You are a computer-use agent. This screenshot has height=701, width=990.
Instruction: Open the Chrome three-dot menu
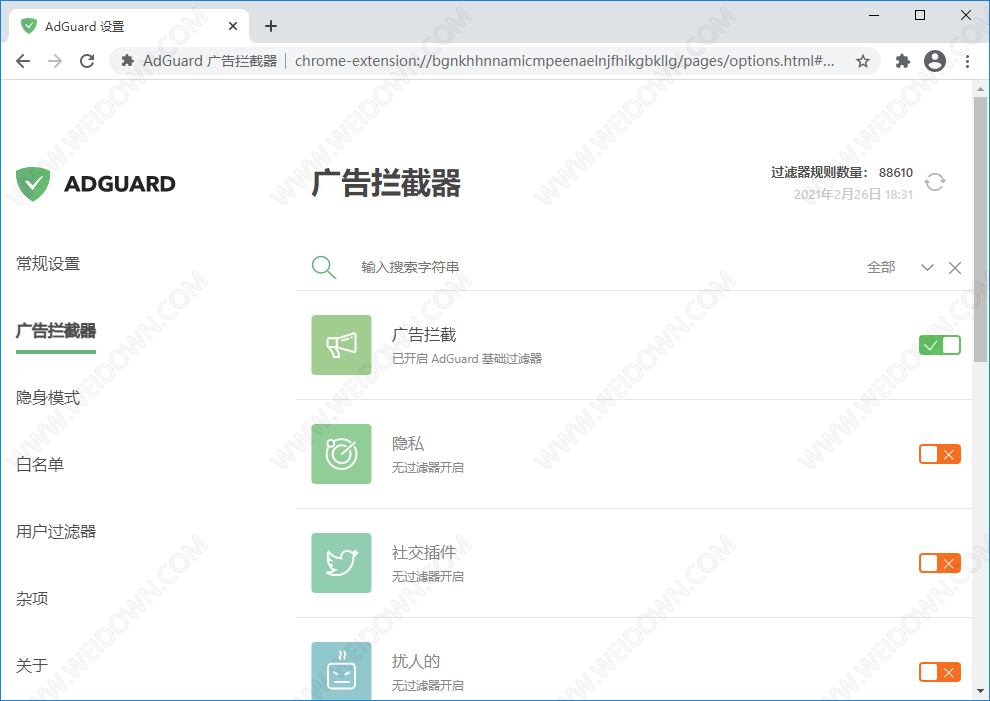967,61
